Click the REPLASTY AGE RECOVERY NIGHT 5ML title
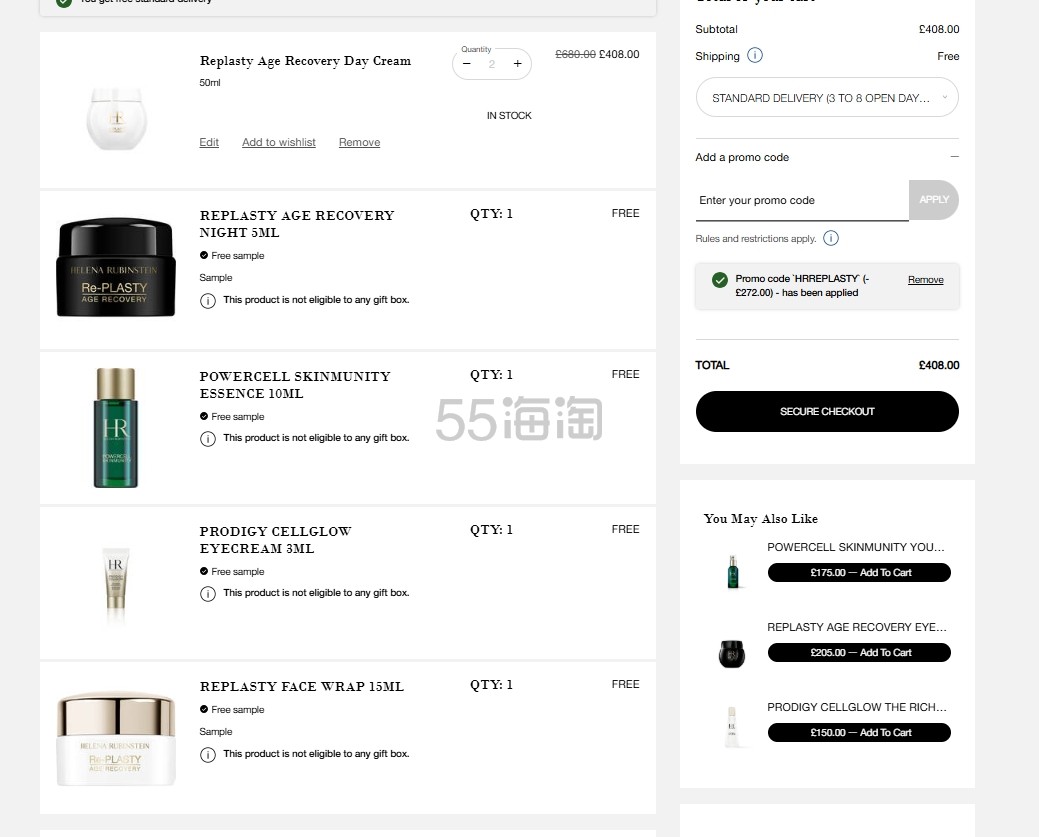Image resolution: width=1039 pixels, height=837 pixels. [x=297, y=224]
